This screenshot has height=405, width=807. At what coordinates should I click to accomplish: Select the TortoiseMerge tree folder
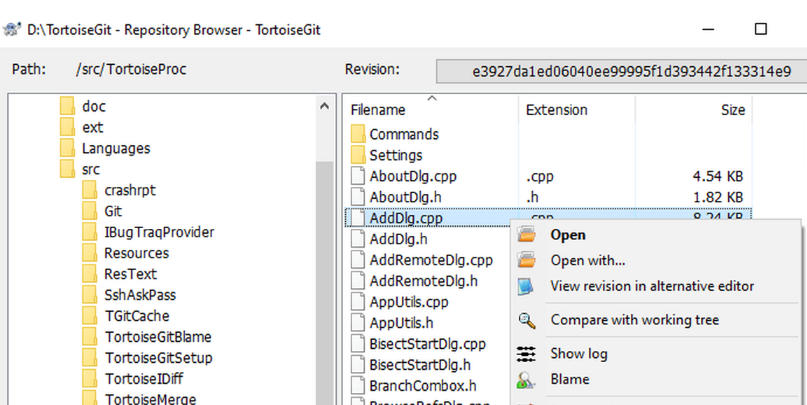pos(150,399)
